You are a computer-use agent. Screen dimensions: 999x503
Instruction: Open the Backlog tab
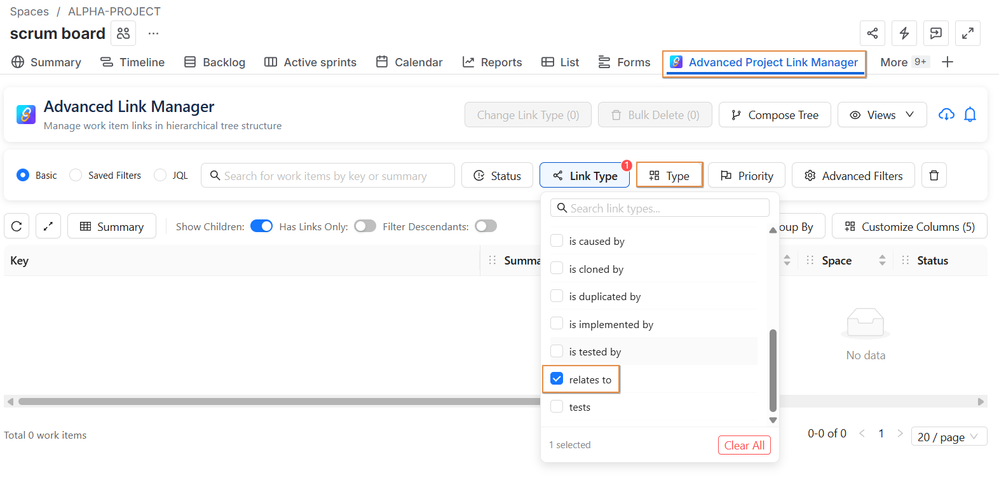(215, 62)
